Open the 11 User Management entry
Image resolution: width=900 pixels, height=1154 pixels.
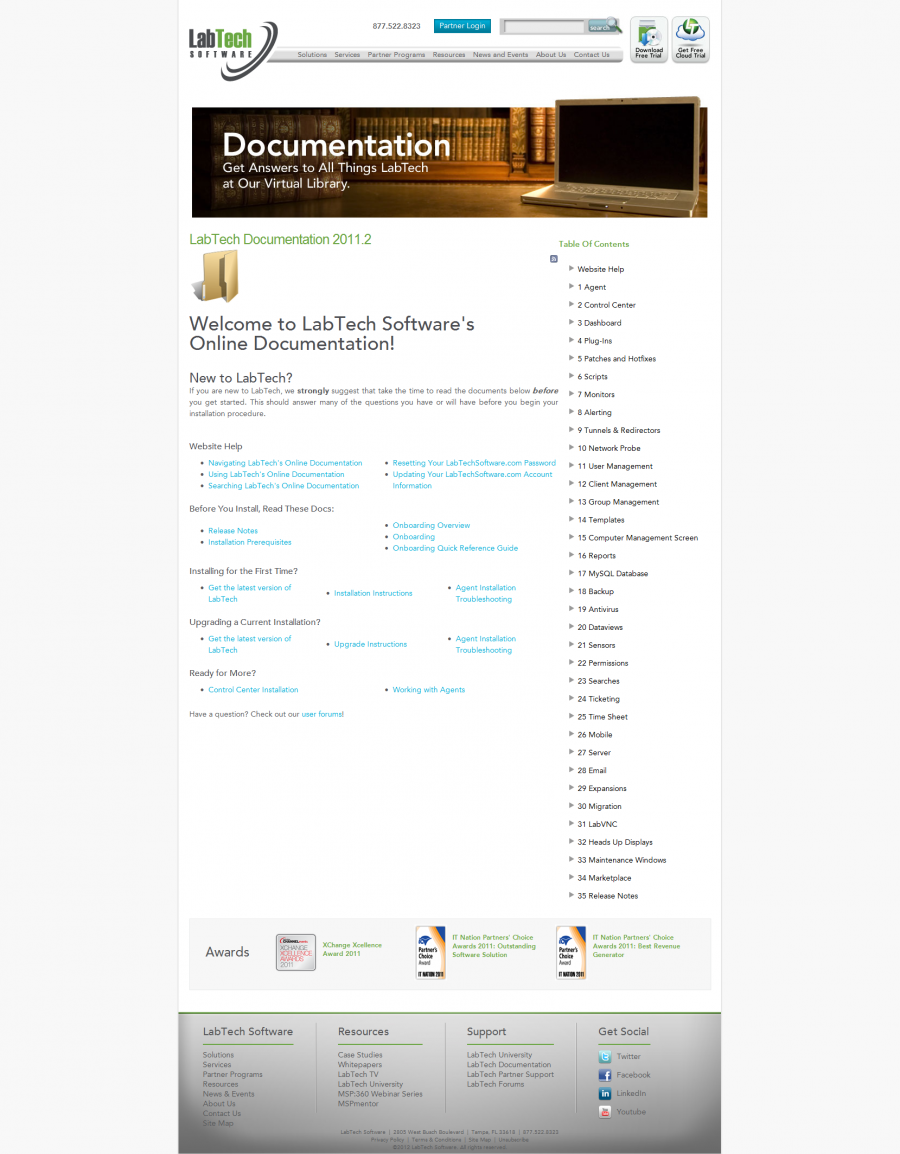(615, 466)
